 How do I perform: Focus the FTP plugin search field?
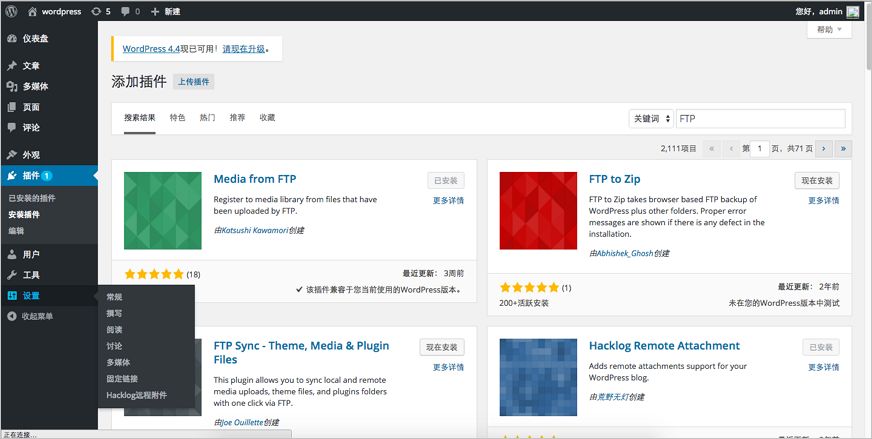point(760,119)
